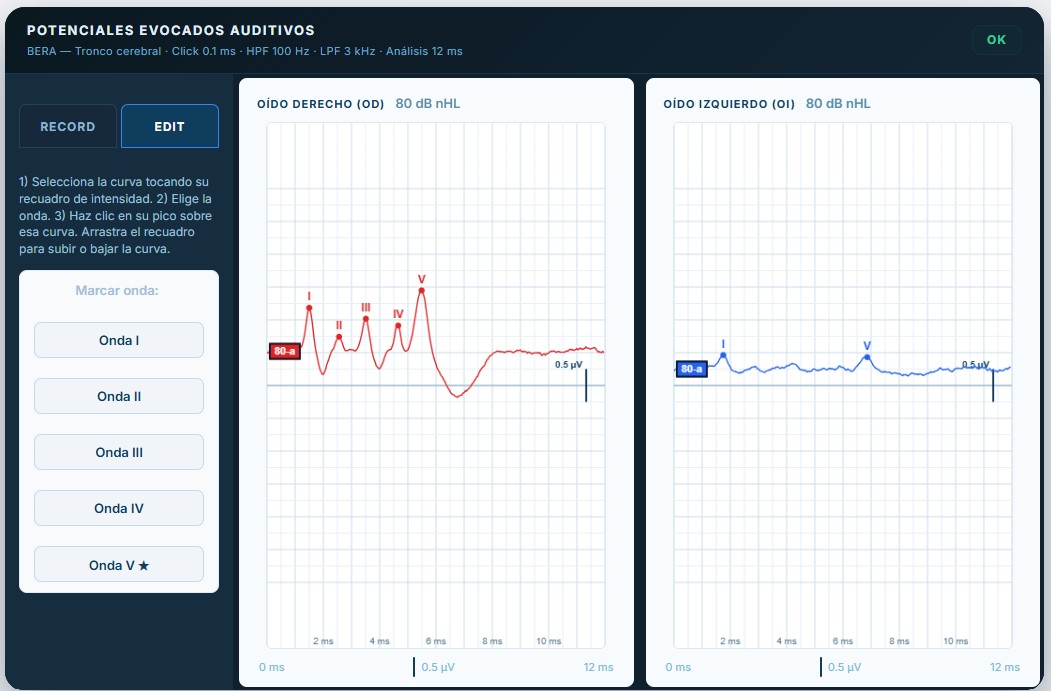Select the red 80-a curve label
The image size is (1051, 691).
tap(284, 351)
